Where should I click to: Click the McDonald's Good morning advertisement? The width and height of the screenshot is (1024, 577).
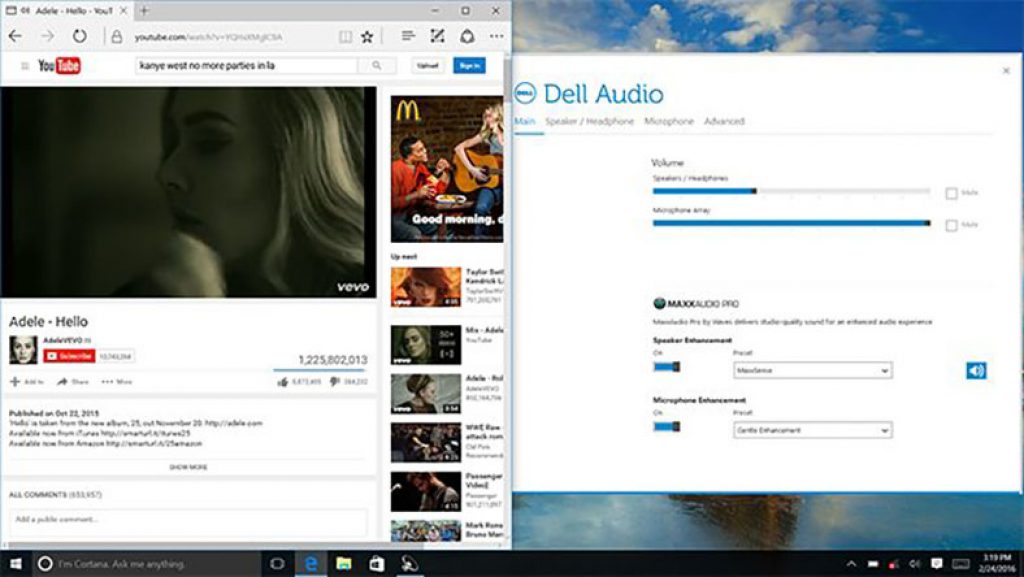point(447,169)
